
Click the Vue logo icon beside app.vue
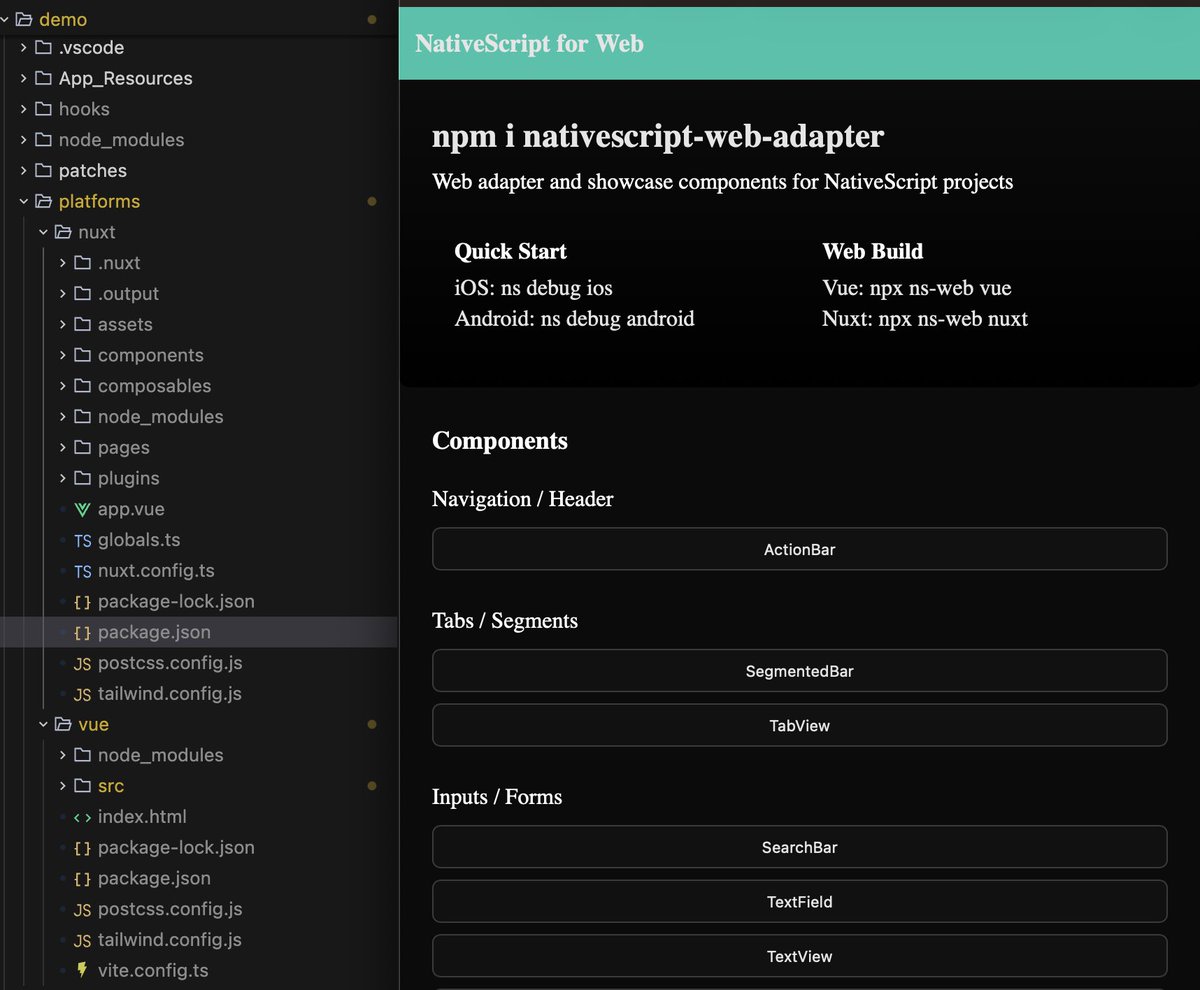coord(82,509)
